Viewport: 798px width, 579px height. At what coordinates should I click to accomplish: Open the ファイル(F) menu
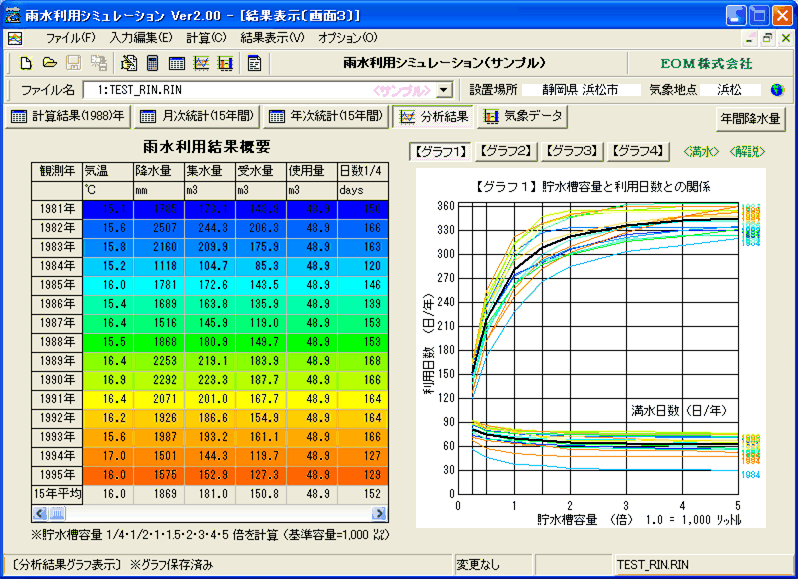point(71,38)
